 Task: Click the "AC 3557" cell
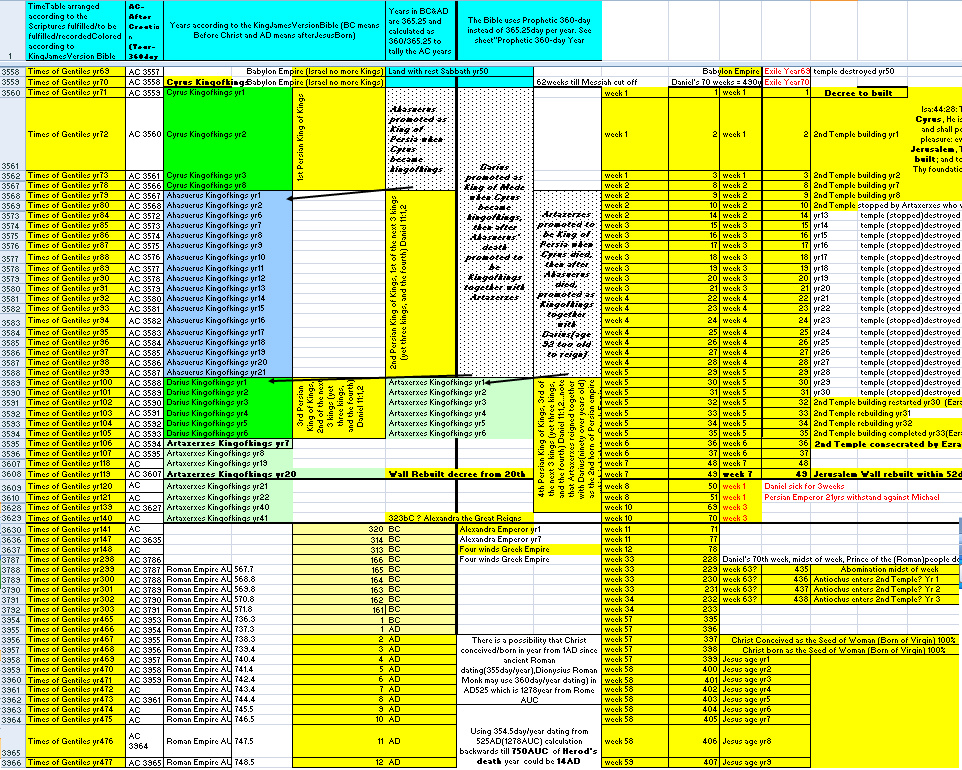click(x=144, y=72)
